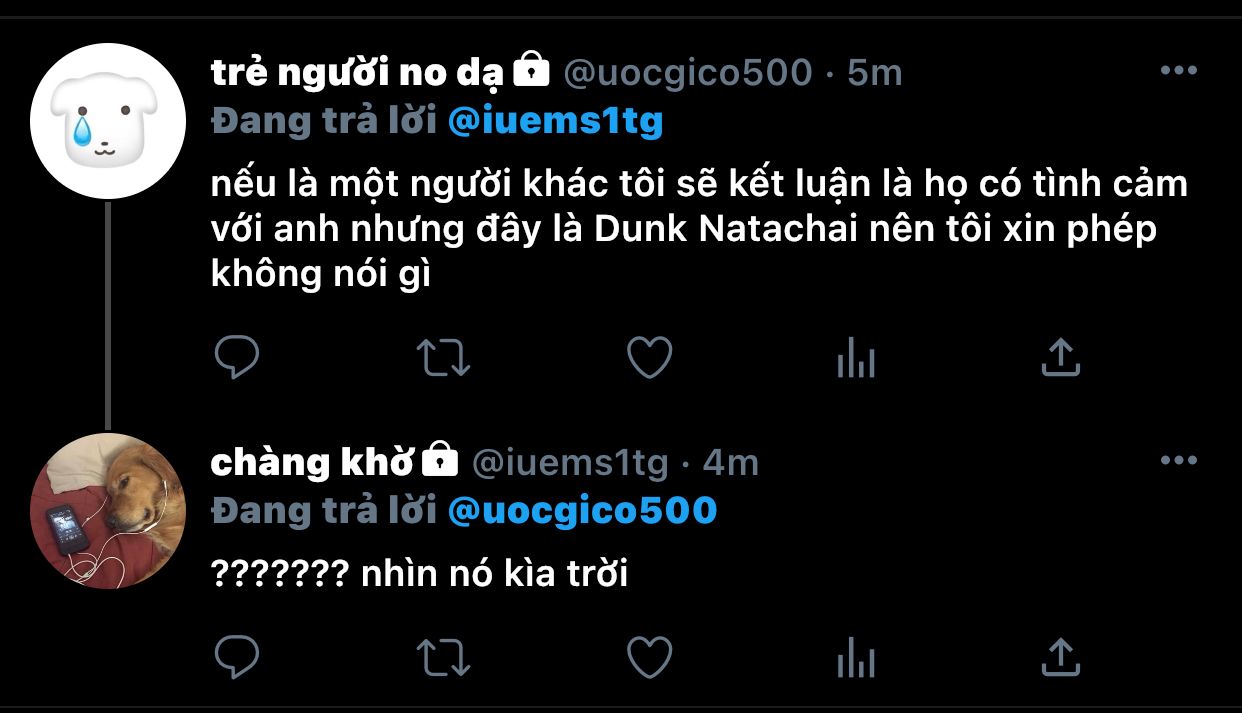Image resolution: width=1242 pixels, height=713 pixels.
Task: Reply to the first tweet by uocgico500
Action: (x=237, y=357)
